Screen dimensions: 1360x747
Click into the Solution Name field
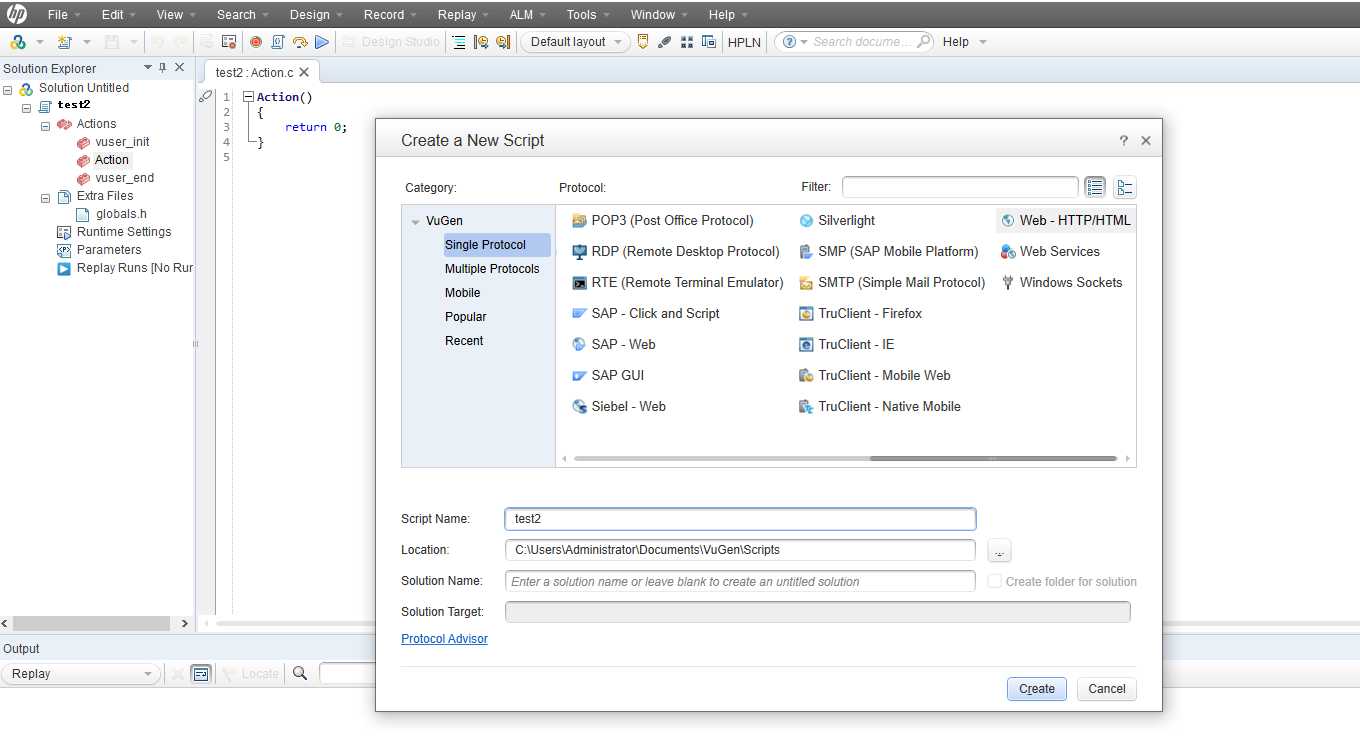[x=740, y=581]
